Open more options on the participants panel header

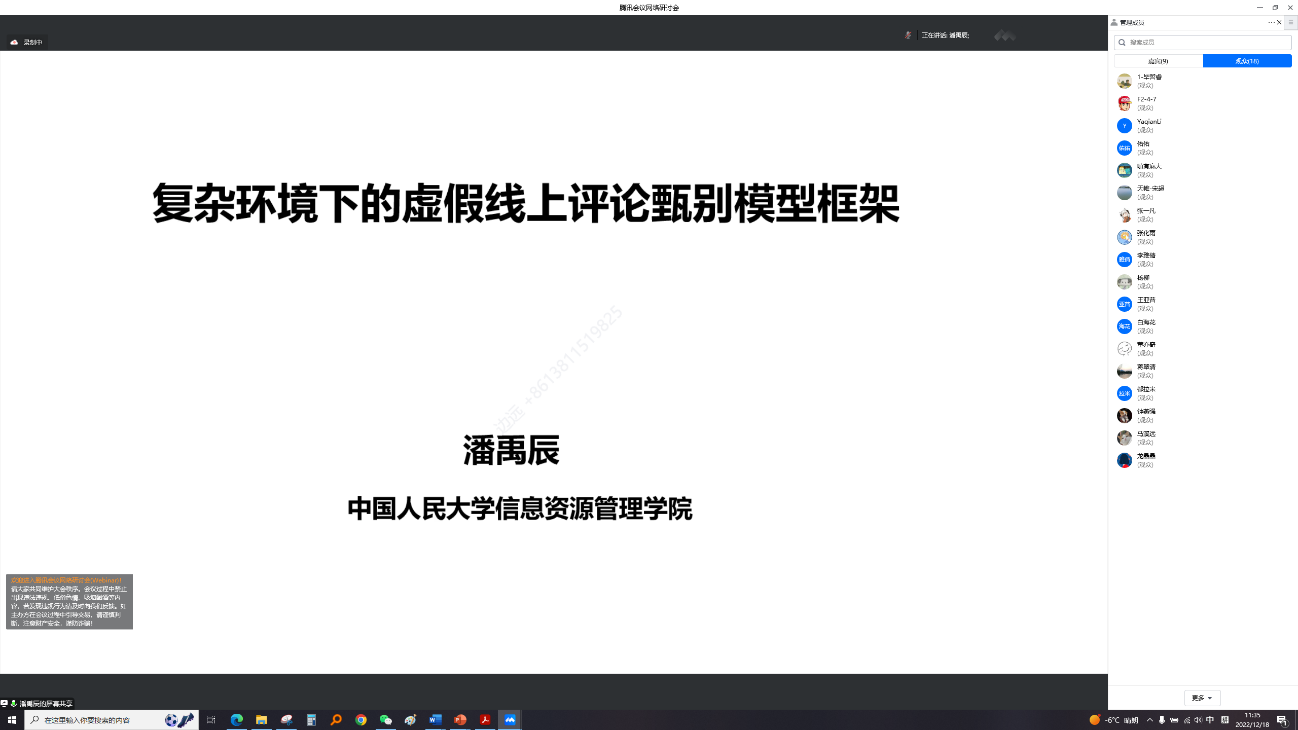pos(1271,22)
